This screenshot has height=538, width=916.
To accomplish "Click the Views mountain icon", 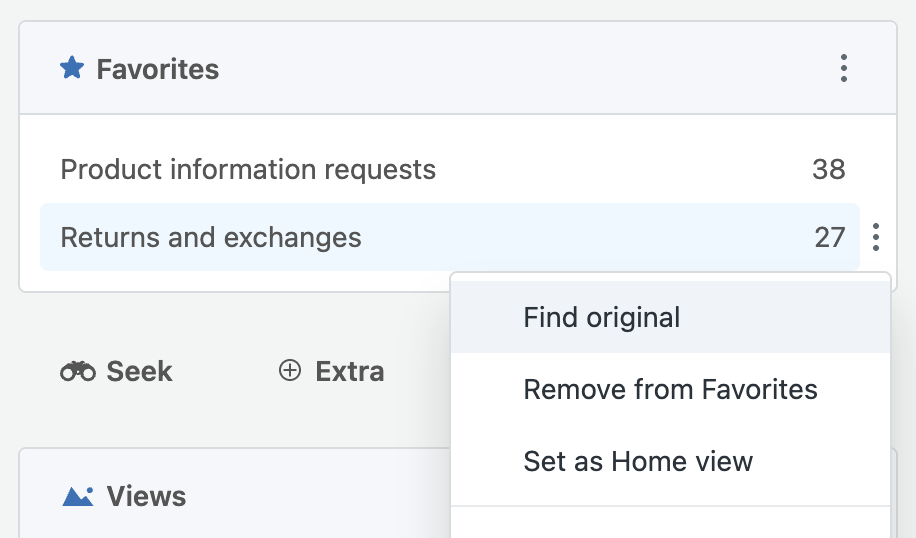I will pyautogui.click(x=78, y=496).
